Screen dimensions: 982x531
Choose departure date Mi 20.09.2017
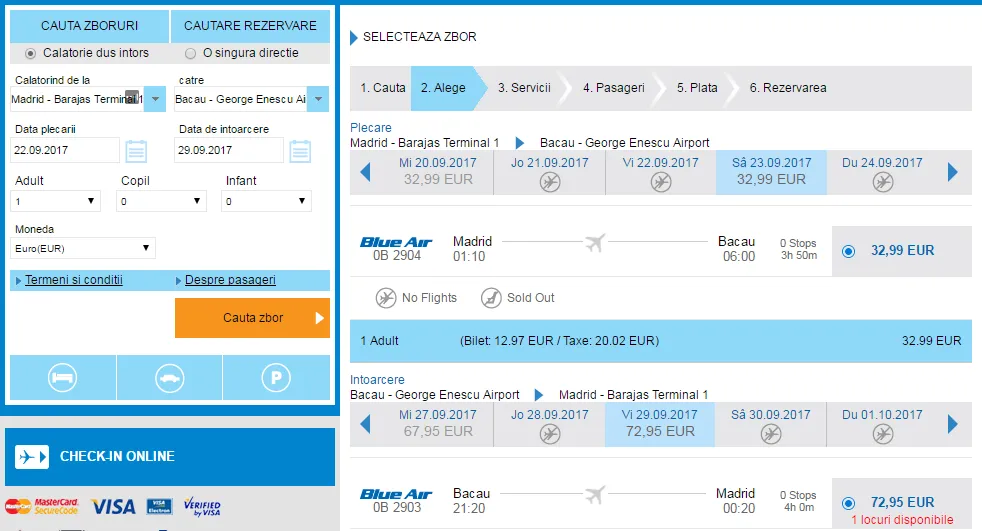438,172
